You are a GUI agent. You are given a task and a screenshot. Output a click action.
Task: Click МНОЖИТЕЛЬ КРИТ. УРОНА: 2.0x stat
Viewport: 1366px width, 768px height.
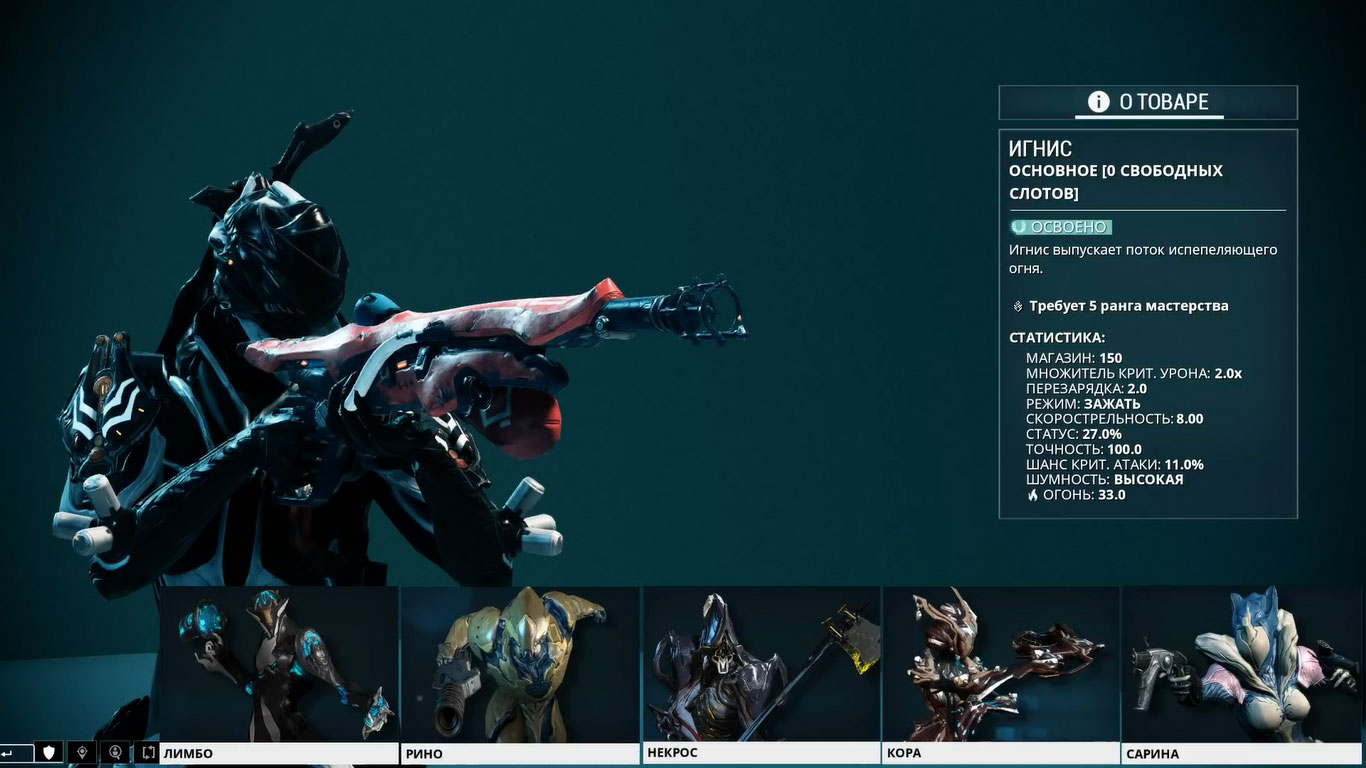(x=1134, y=373)
